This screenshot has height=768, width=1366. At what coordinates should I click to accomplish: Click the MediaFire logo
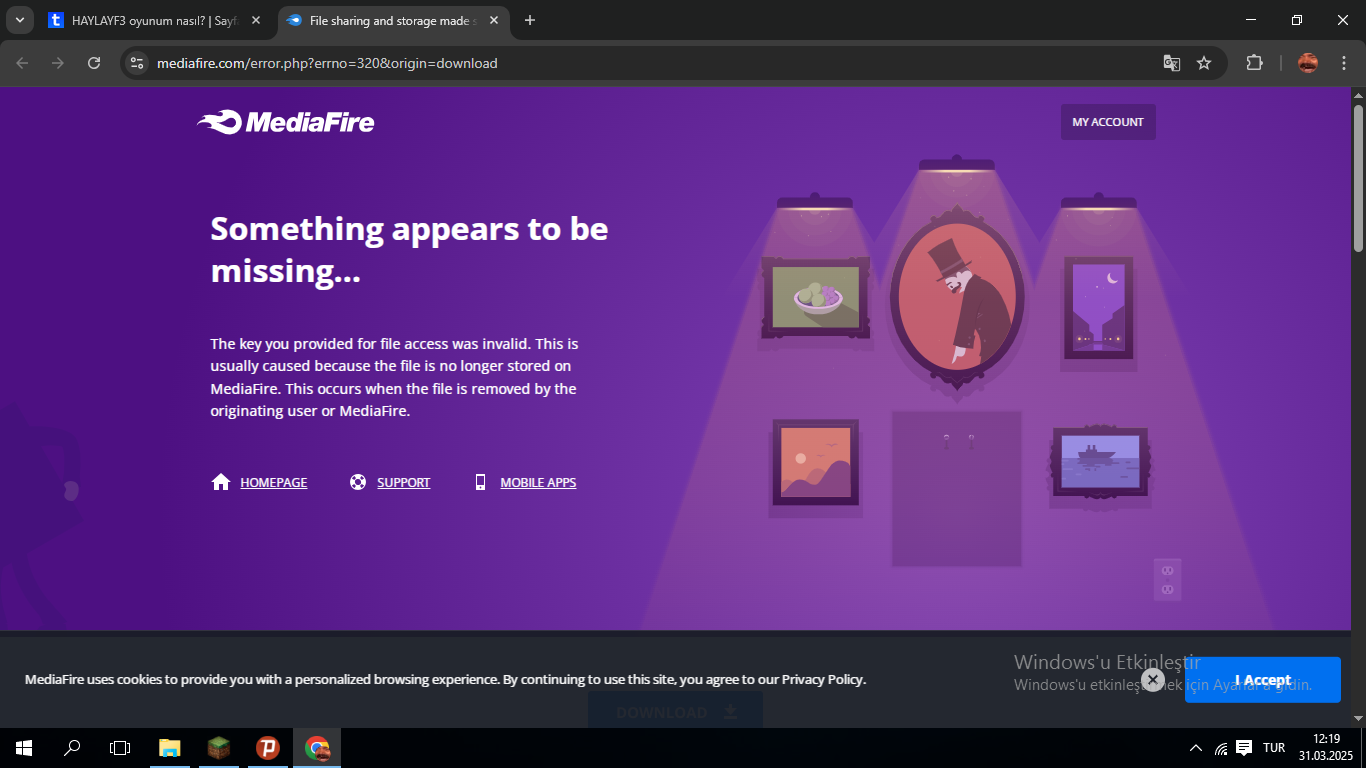point(286,122)
